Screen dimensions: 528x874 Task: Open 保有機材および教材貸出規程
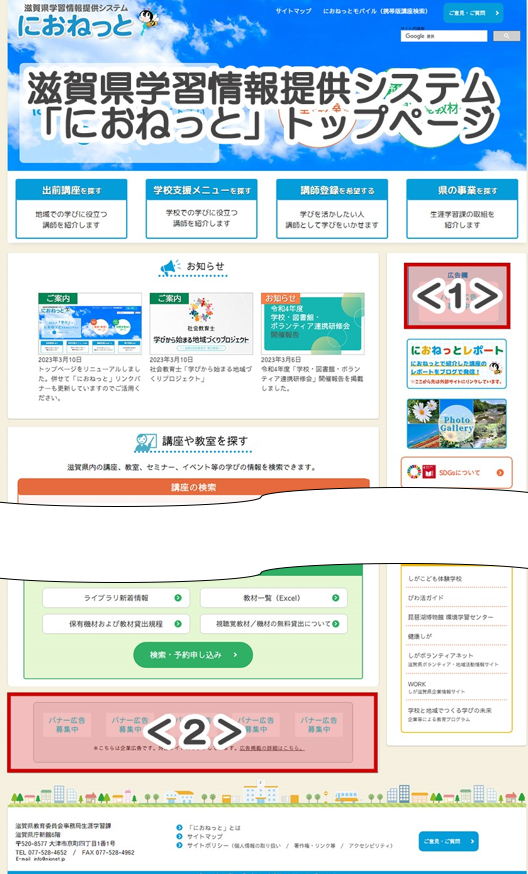click(116, 624)
